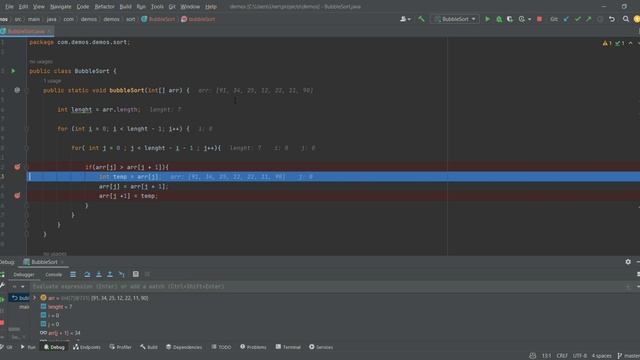Viewport: 640px width, 360px height.
Task: Select the 'i = 0' variable row
Action: 50,316
